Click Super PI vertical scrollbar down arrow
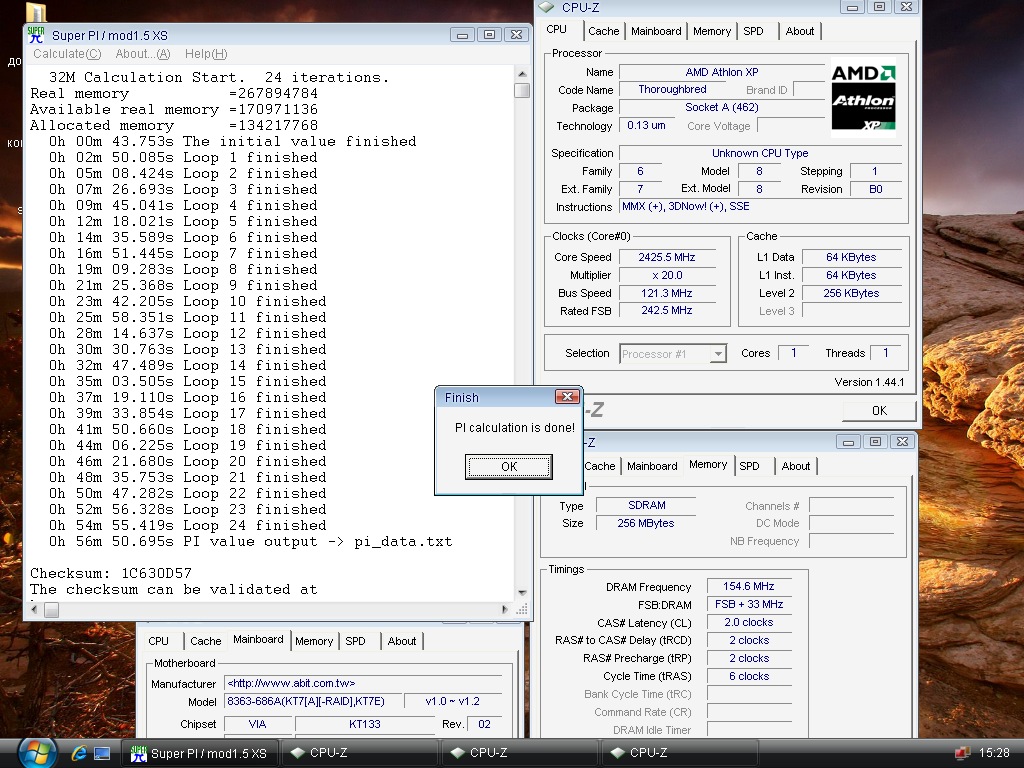The height and width of the screenshot is (768, 1024). [x=522, y=593]
